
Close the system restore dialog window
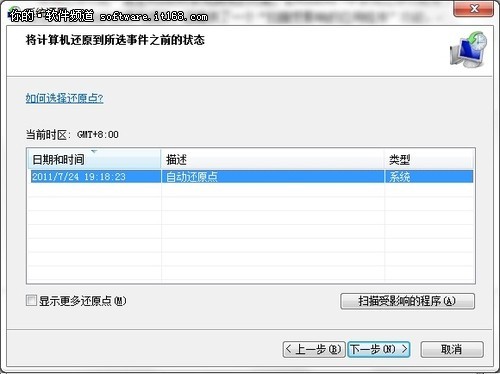[x=473, y=9]
